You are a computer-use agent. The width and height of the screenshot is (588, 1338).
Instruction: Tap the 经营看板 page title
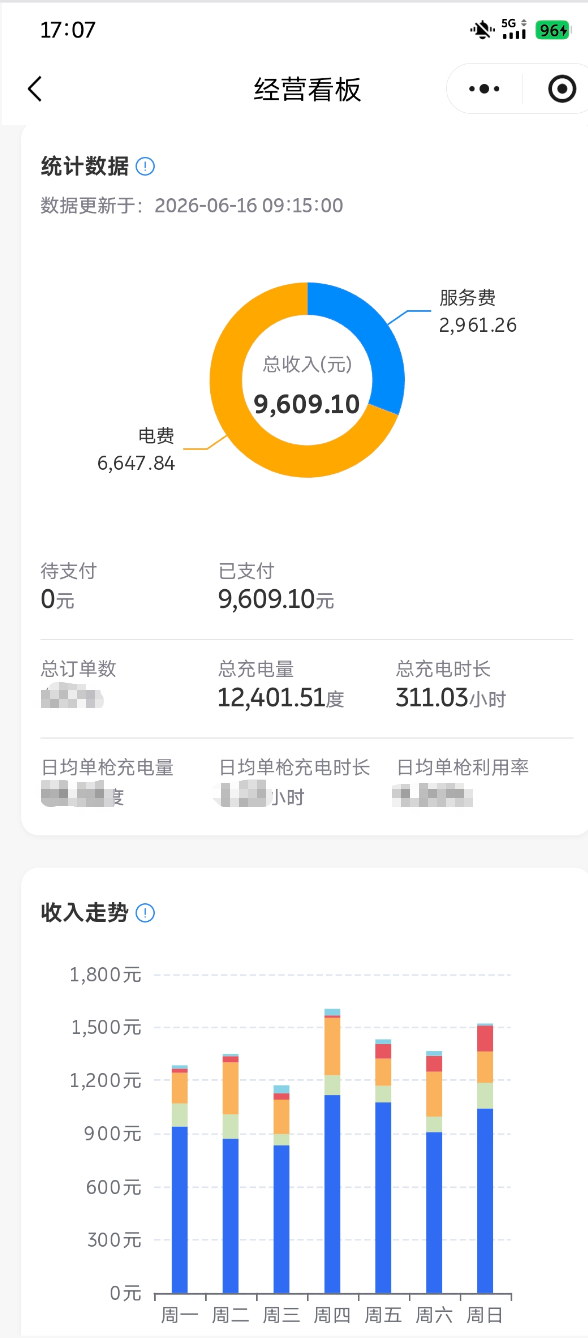click(x=307, y=89)
